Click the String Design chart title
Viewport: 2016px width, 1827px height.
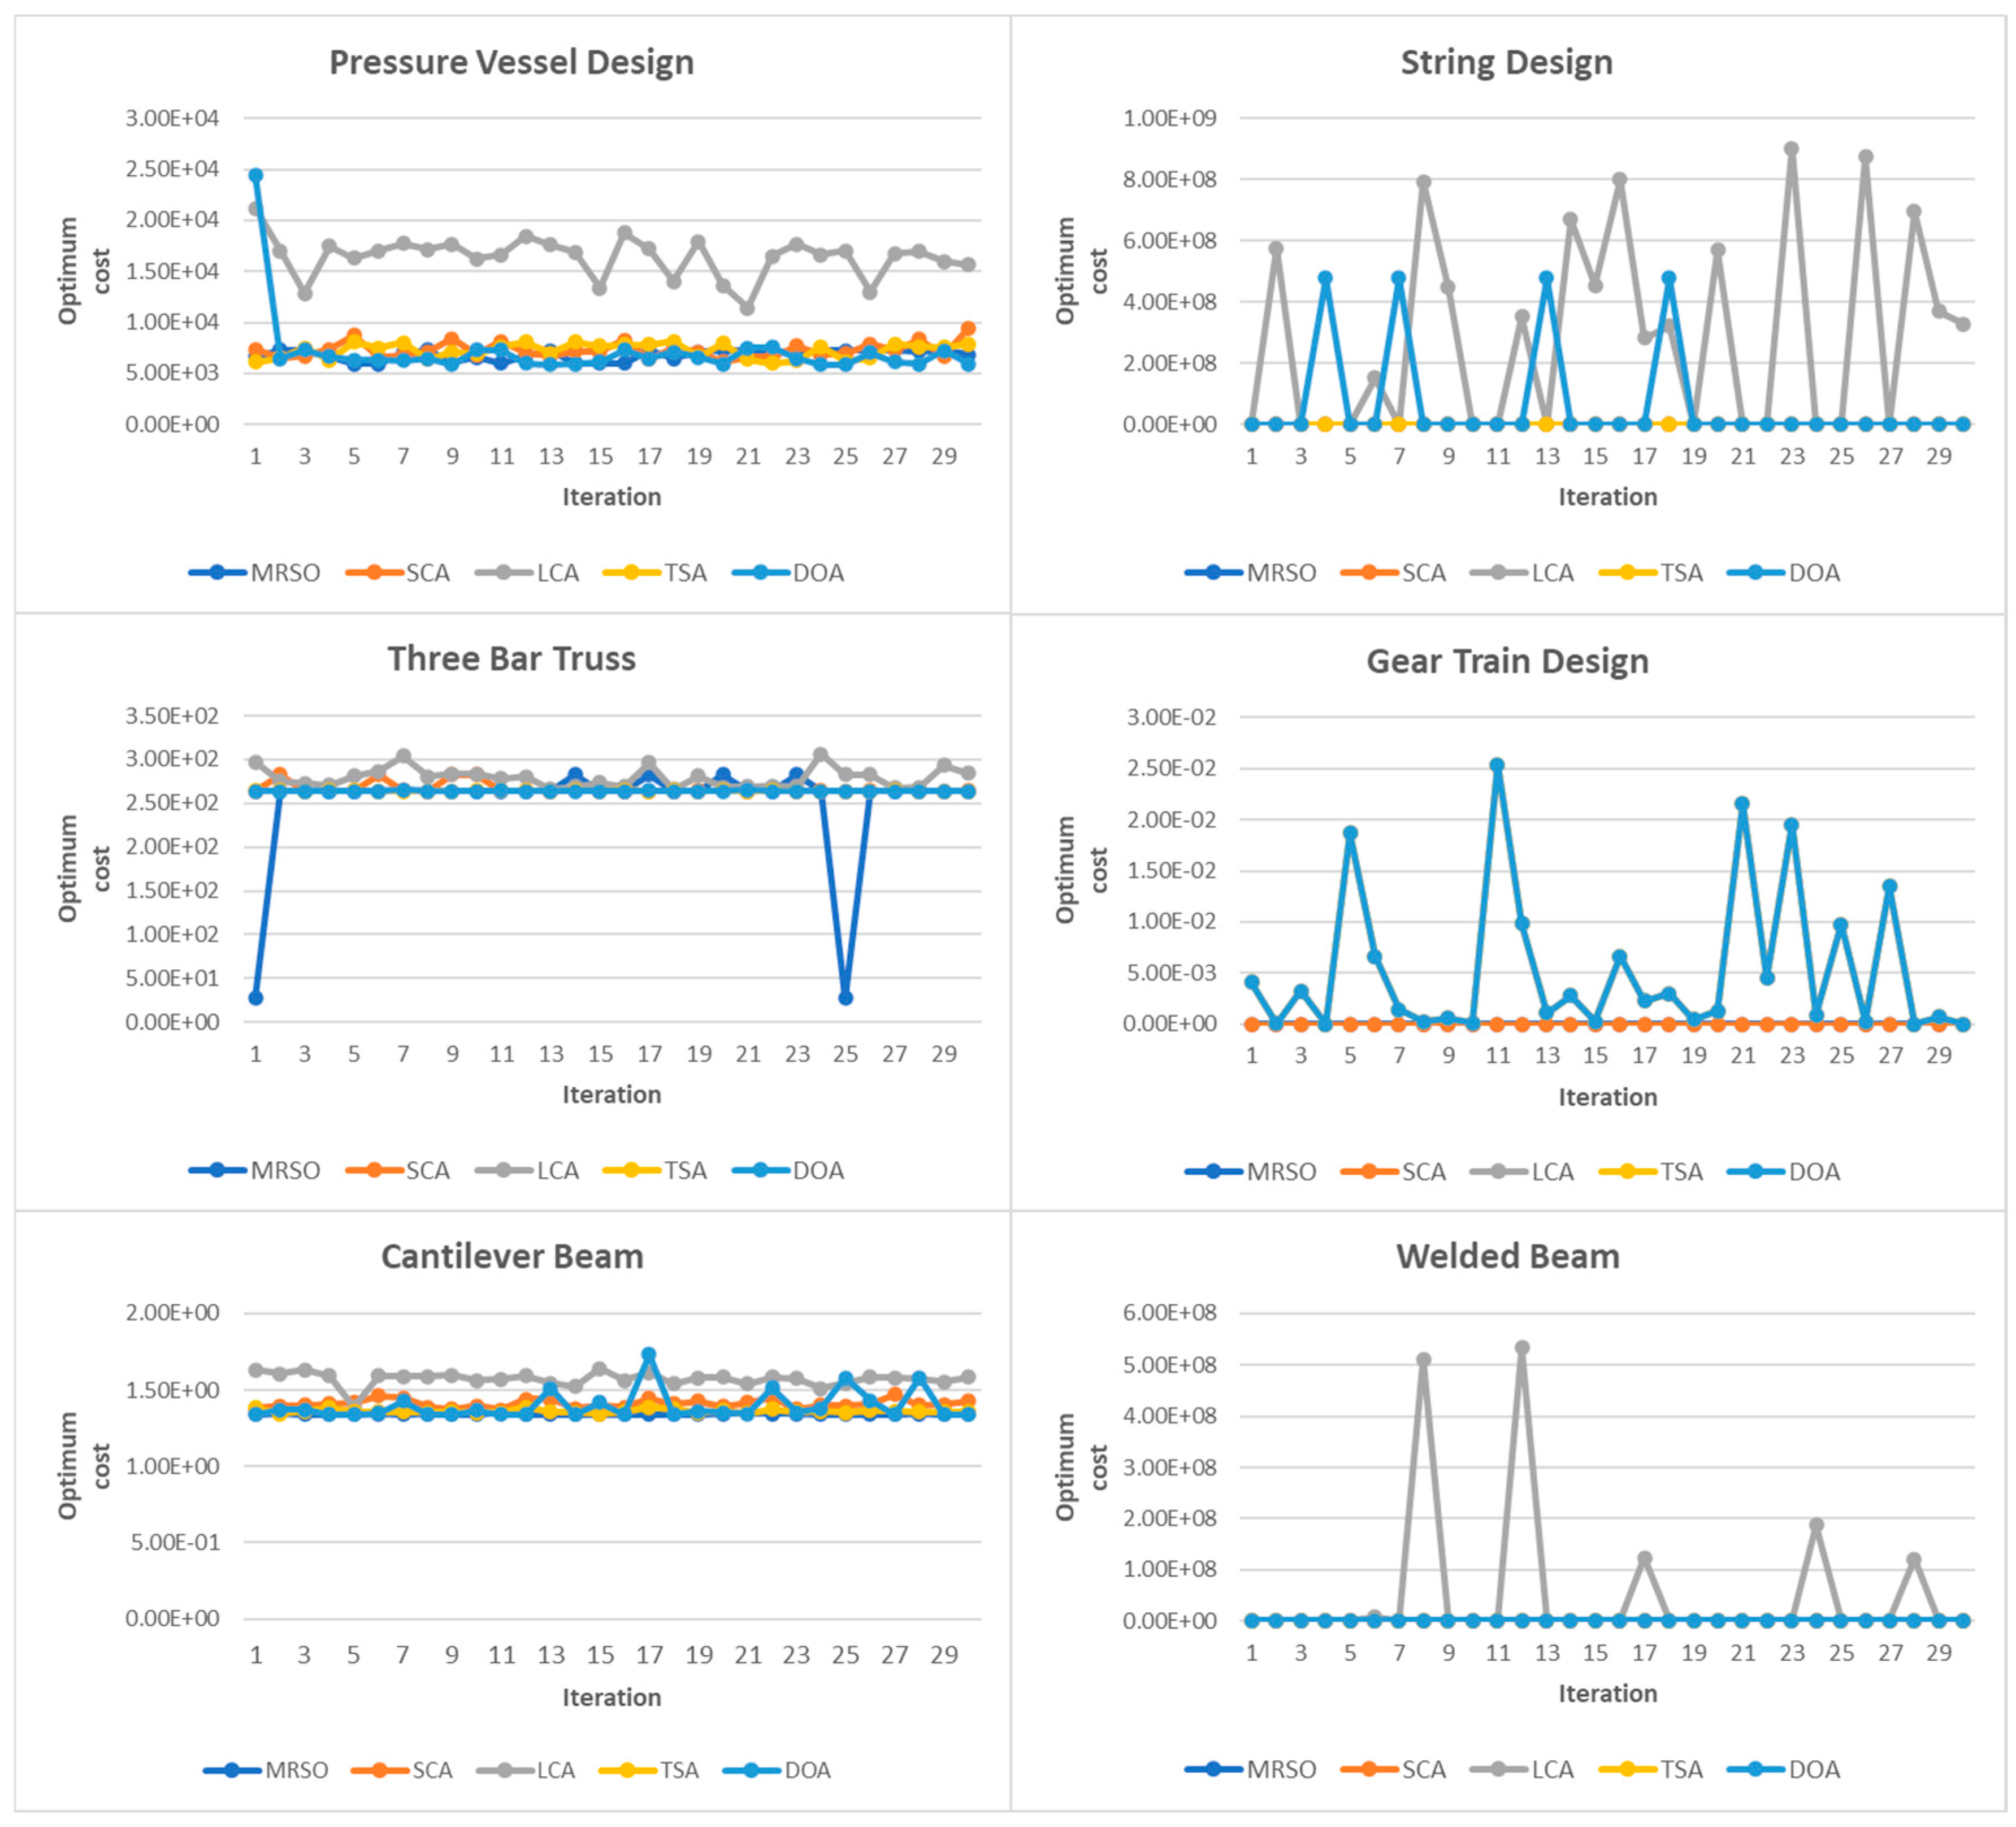pos(1506,62)
